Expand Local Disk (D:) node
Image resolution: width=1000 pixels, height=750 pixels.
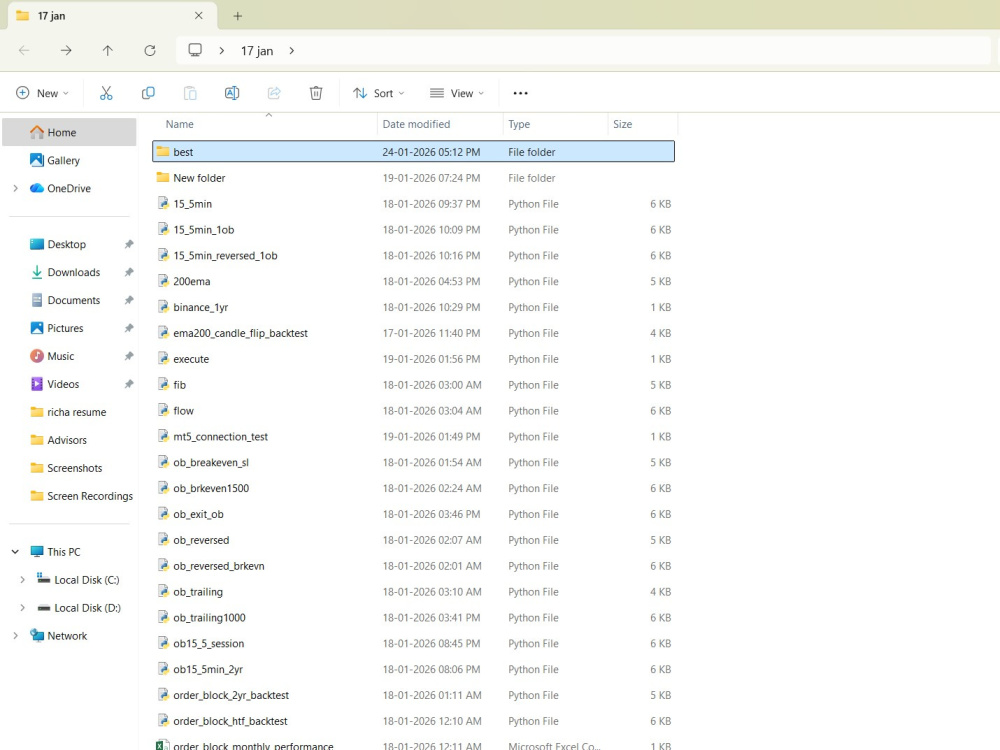click(22, 608)
